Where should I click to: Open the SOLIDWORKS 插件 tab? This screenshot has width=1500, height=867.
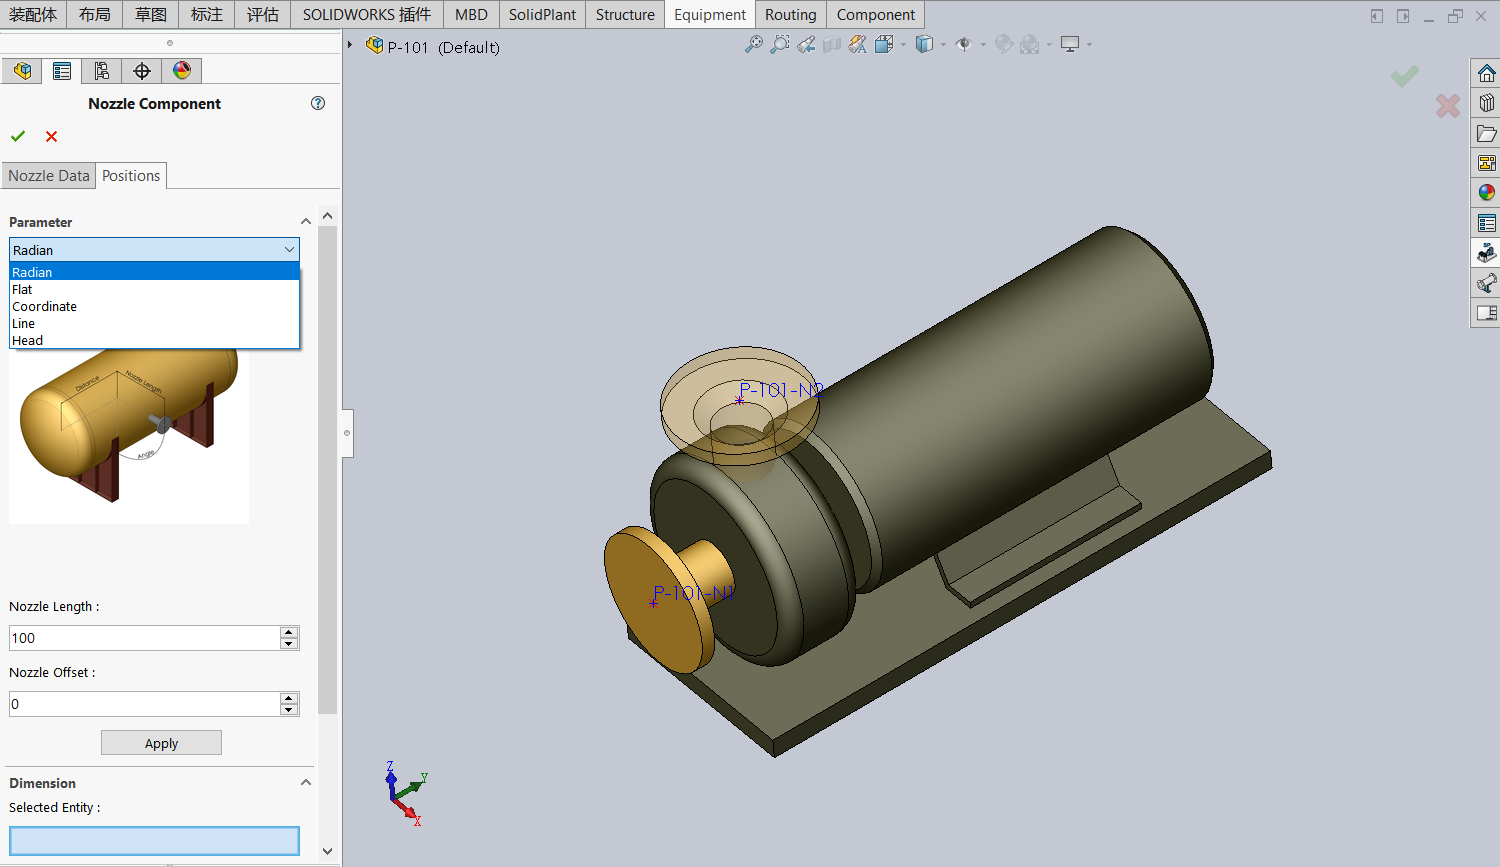pos(367,14)
